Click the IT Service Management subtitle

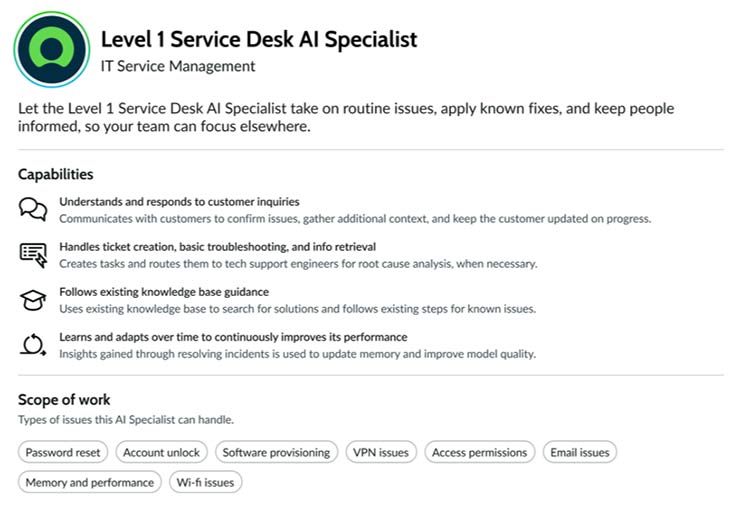click(x=178, y=66)
